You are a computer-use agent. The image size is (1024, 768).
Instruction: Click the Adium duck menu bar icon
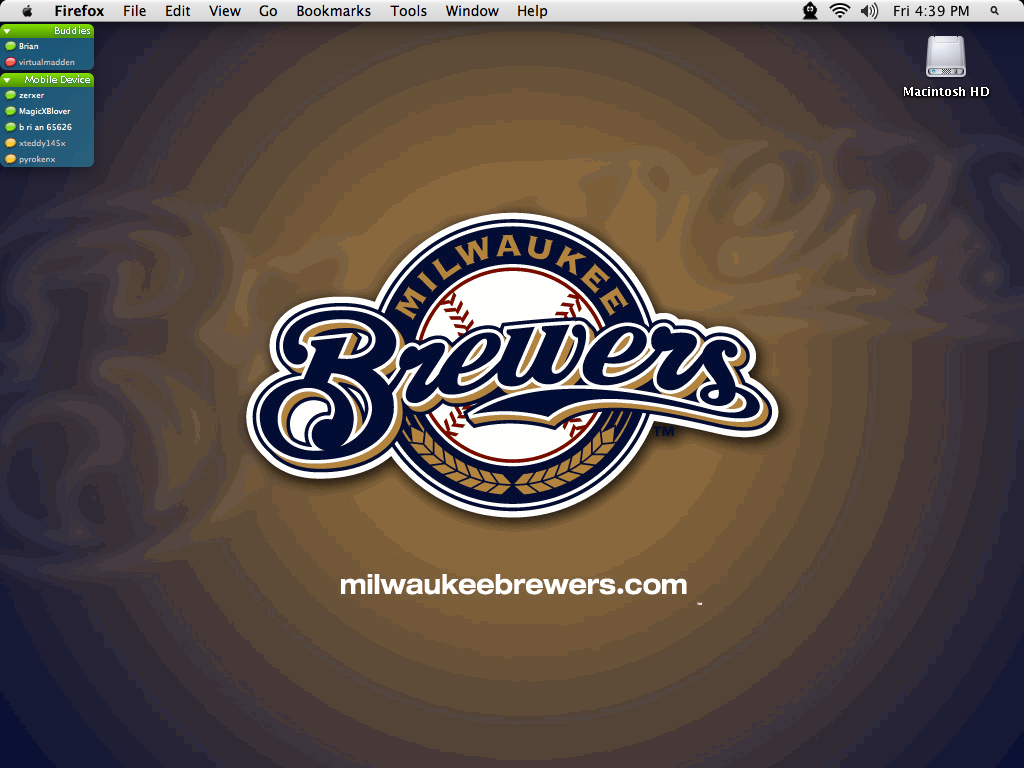(810, 11)
